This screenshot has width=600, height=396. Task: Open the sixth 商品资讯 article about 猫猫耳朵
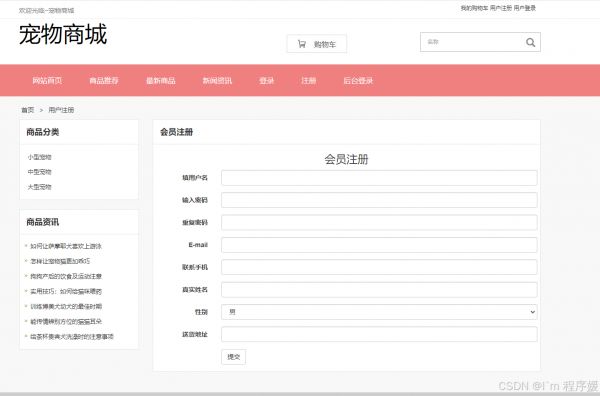coord(66,321)
